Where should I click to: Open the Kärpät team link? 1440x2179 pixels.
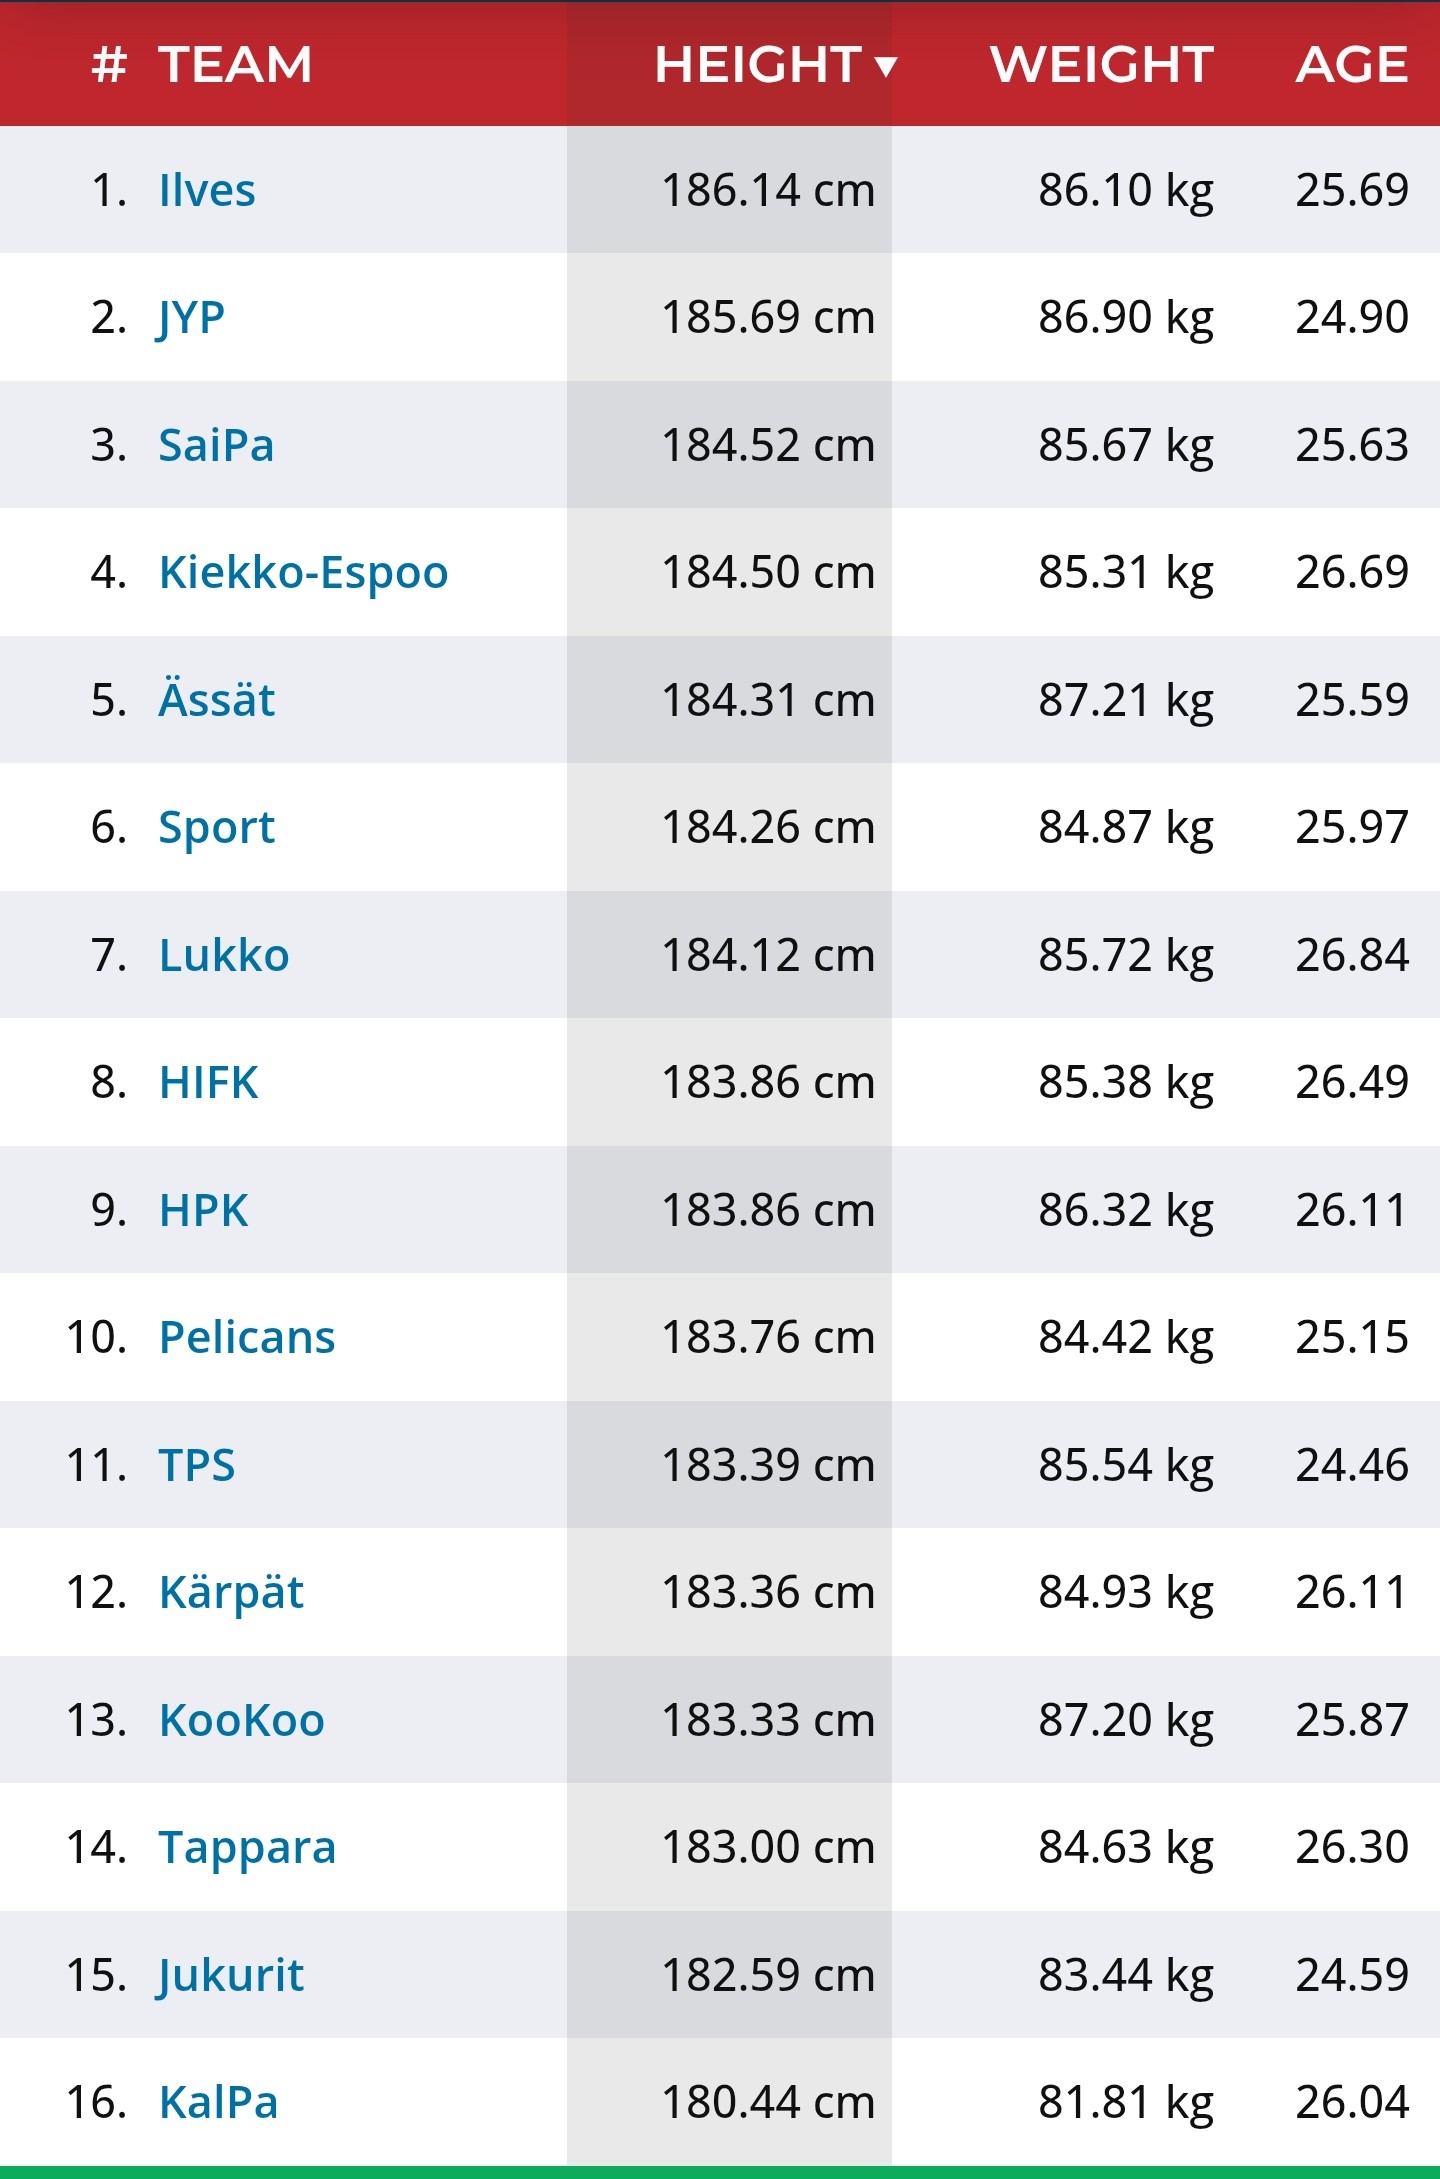tap(231, 1593)
